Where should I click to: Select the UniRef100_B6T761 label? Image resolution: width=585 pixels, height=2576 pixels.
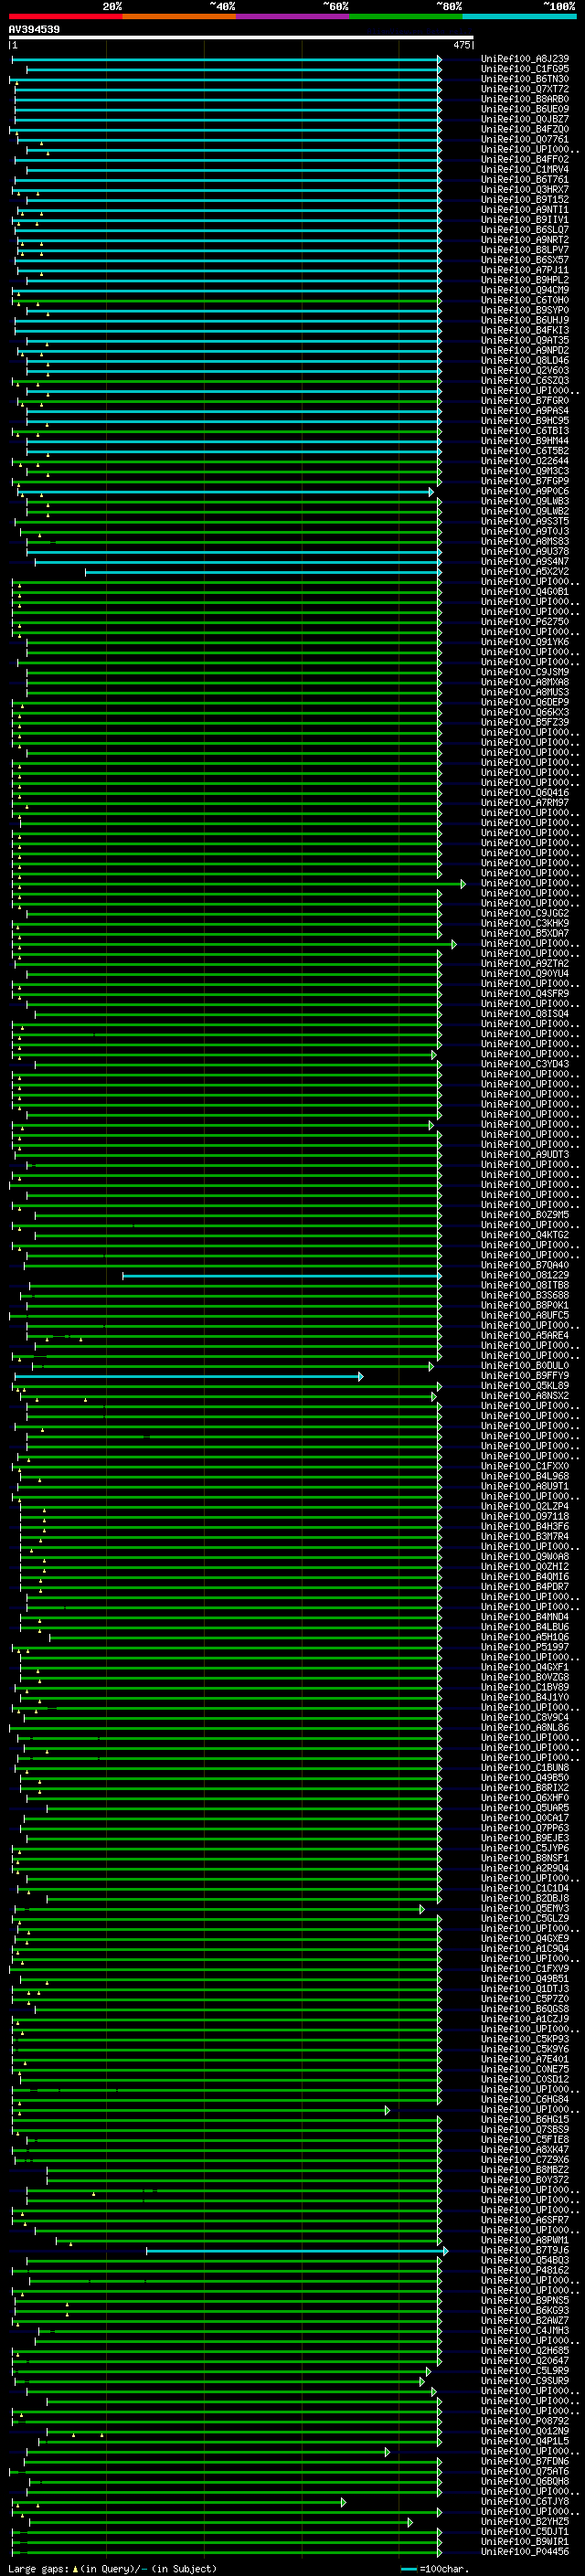(x=525, y=179)
